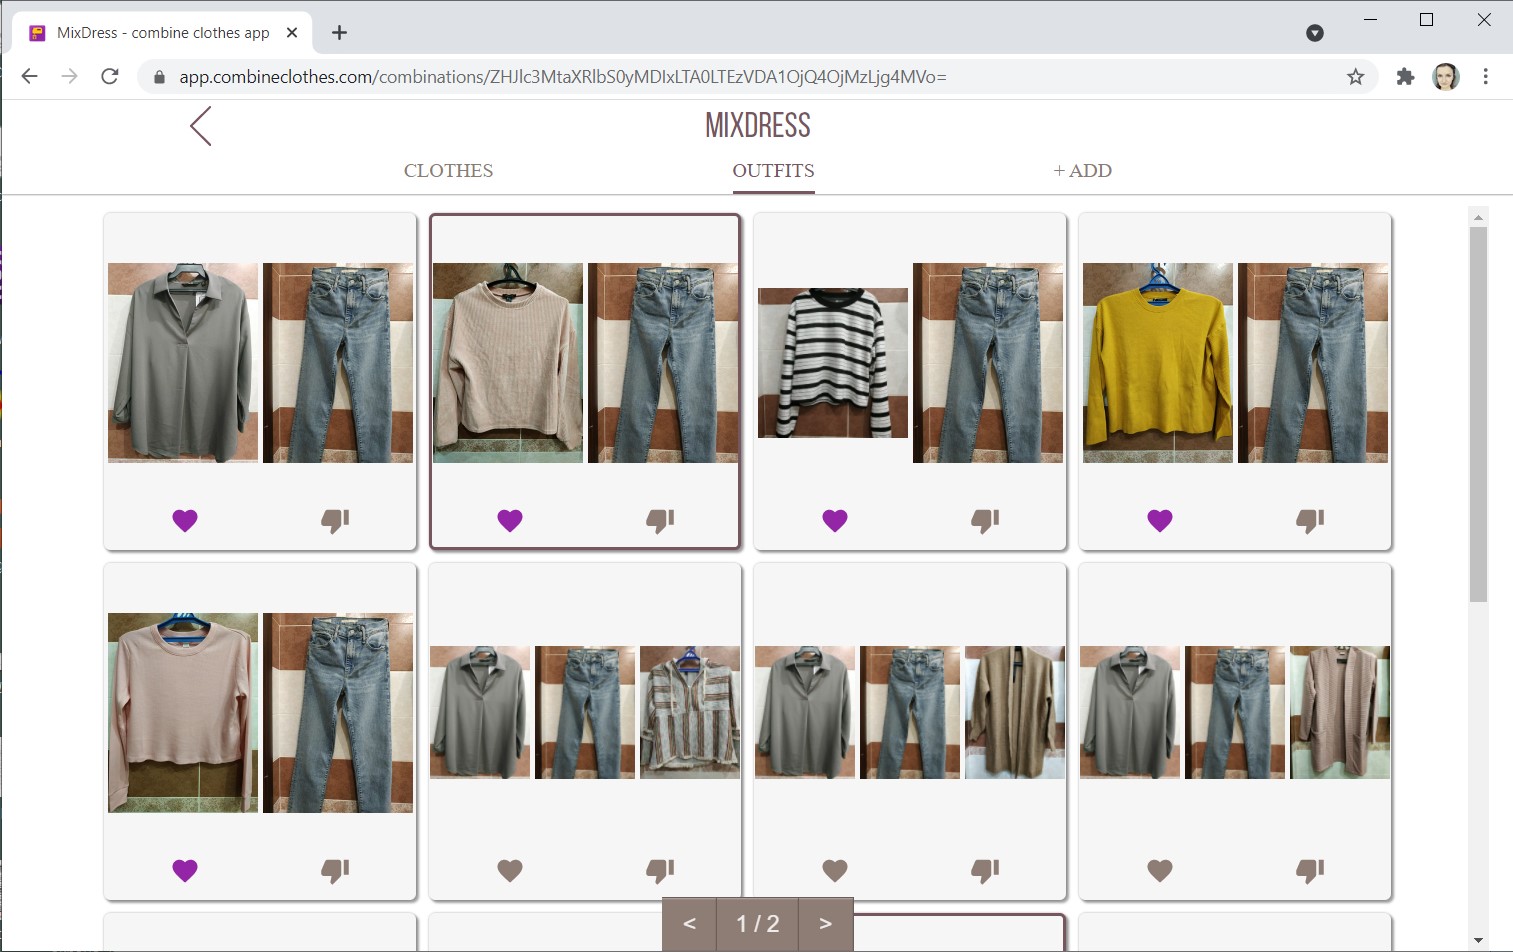Image resolution: width=1513 pixels, height=952 pixels.
Task: Dislike the striped top and jeans combination
Action: click(x=985, y=520)
